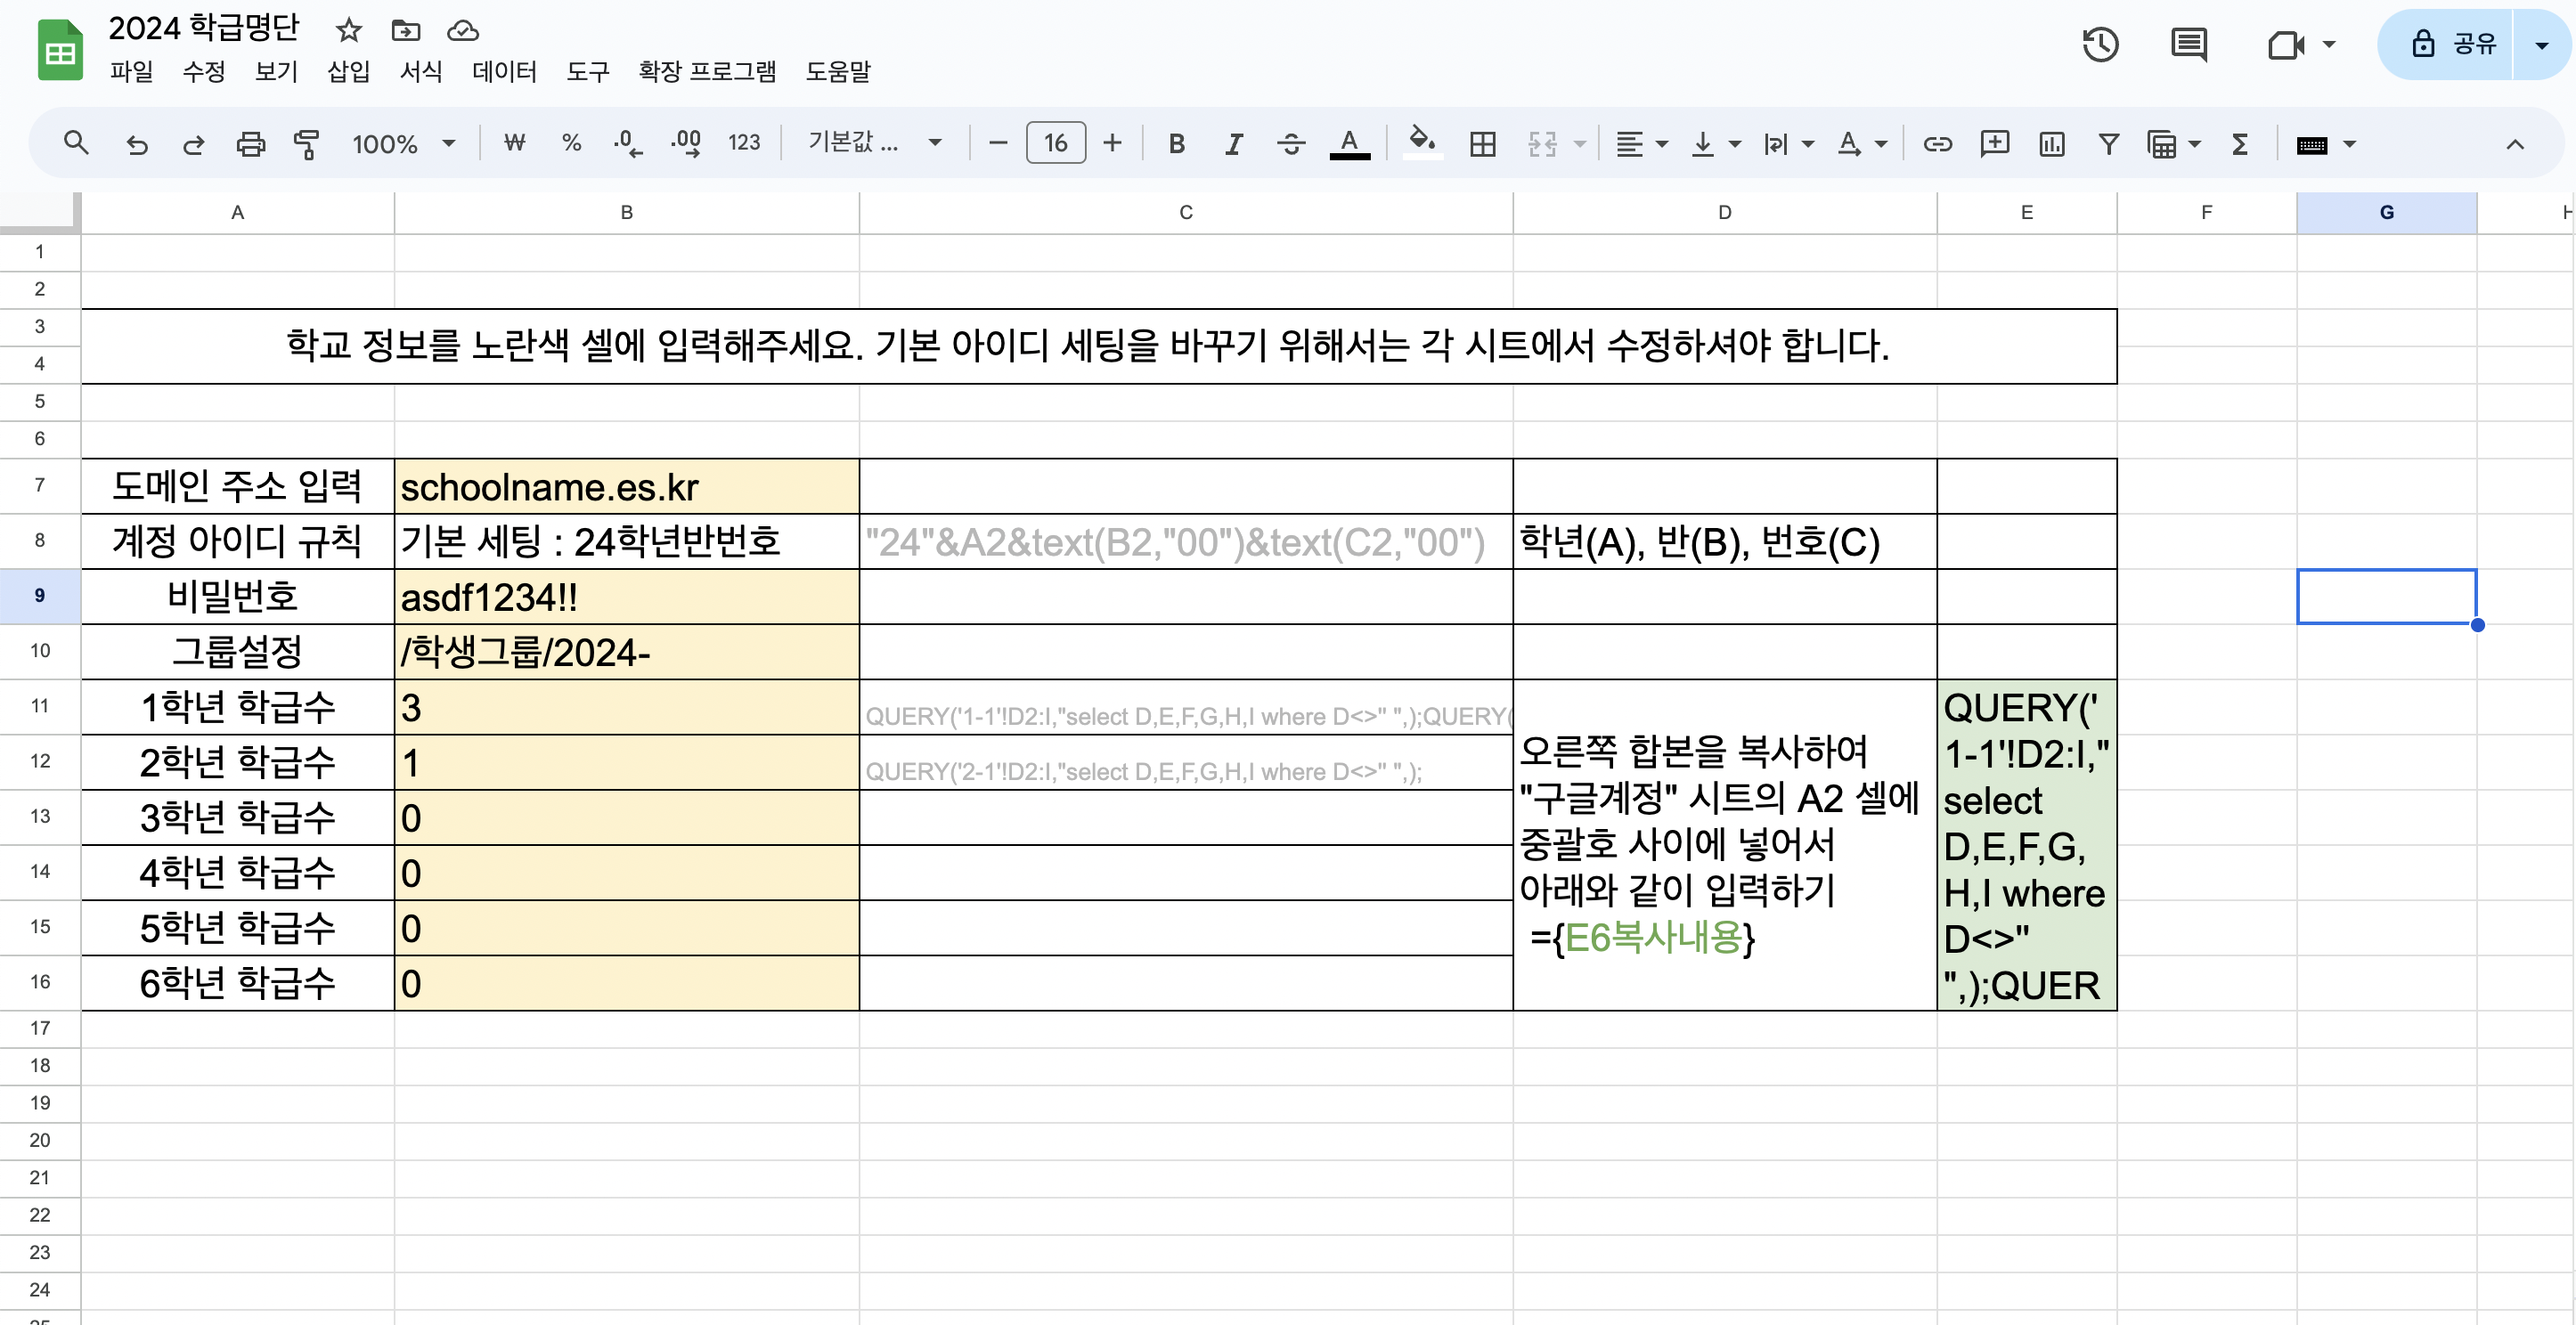Open horizontal align dropdown
The image size is (2576, 1325).
click(1641, 144)
